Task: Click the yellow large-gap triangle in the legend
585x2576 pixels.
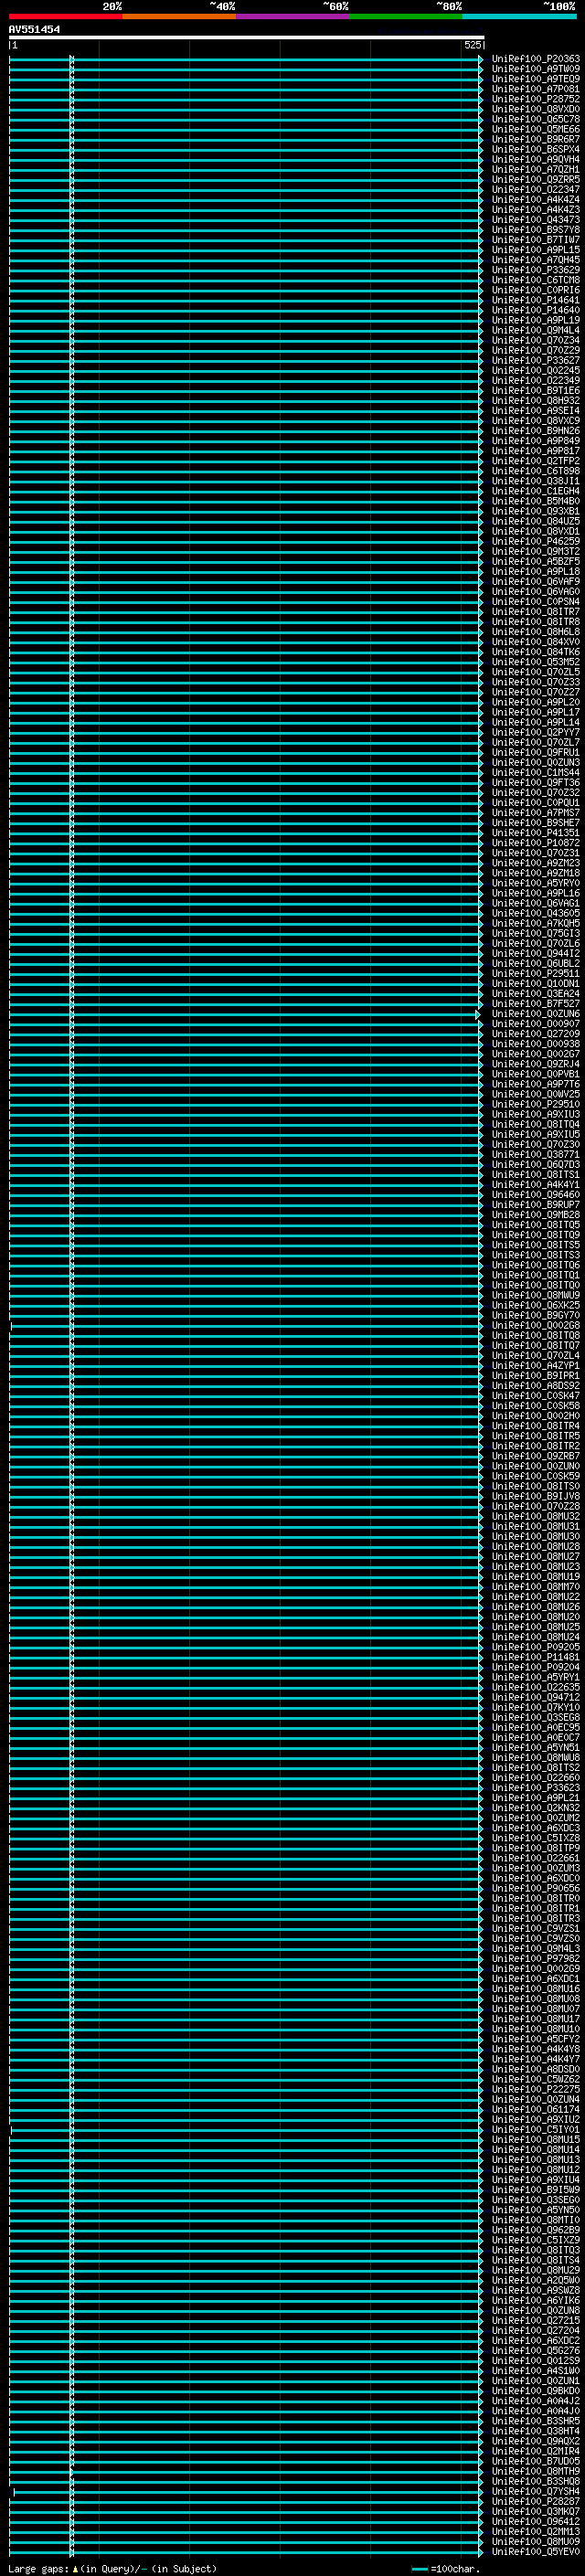Action: 75,2569
